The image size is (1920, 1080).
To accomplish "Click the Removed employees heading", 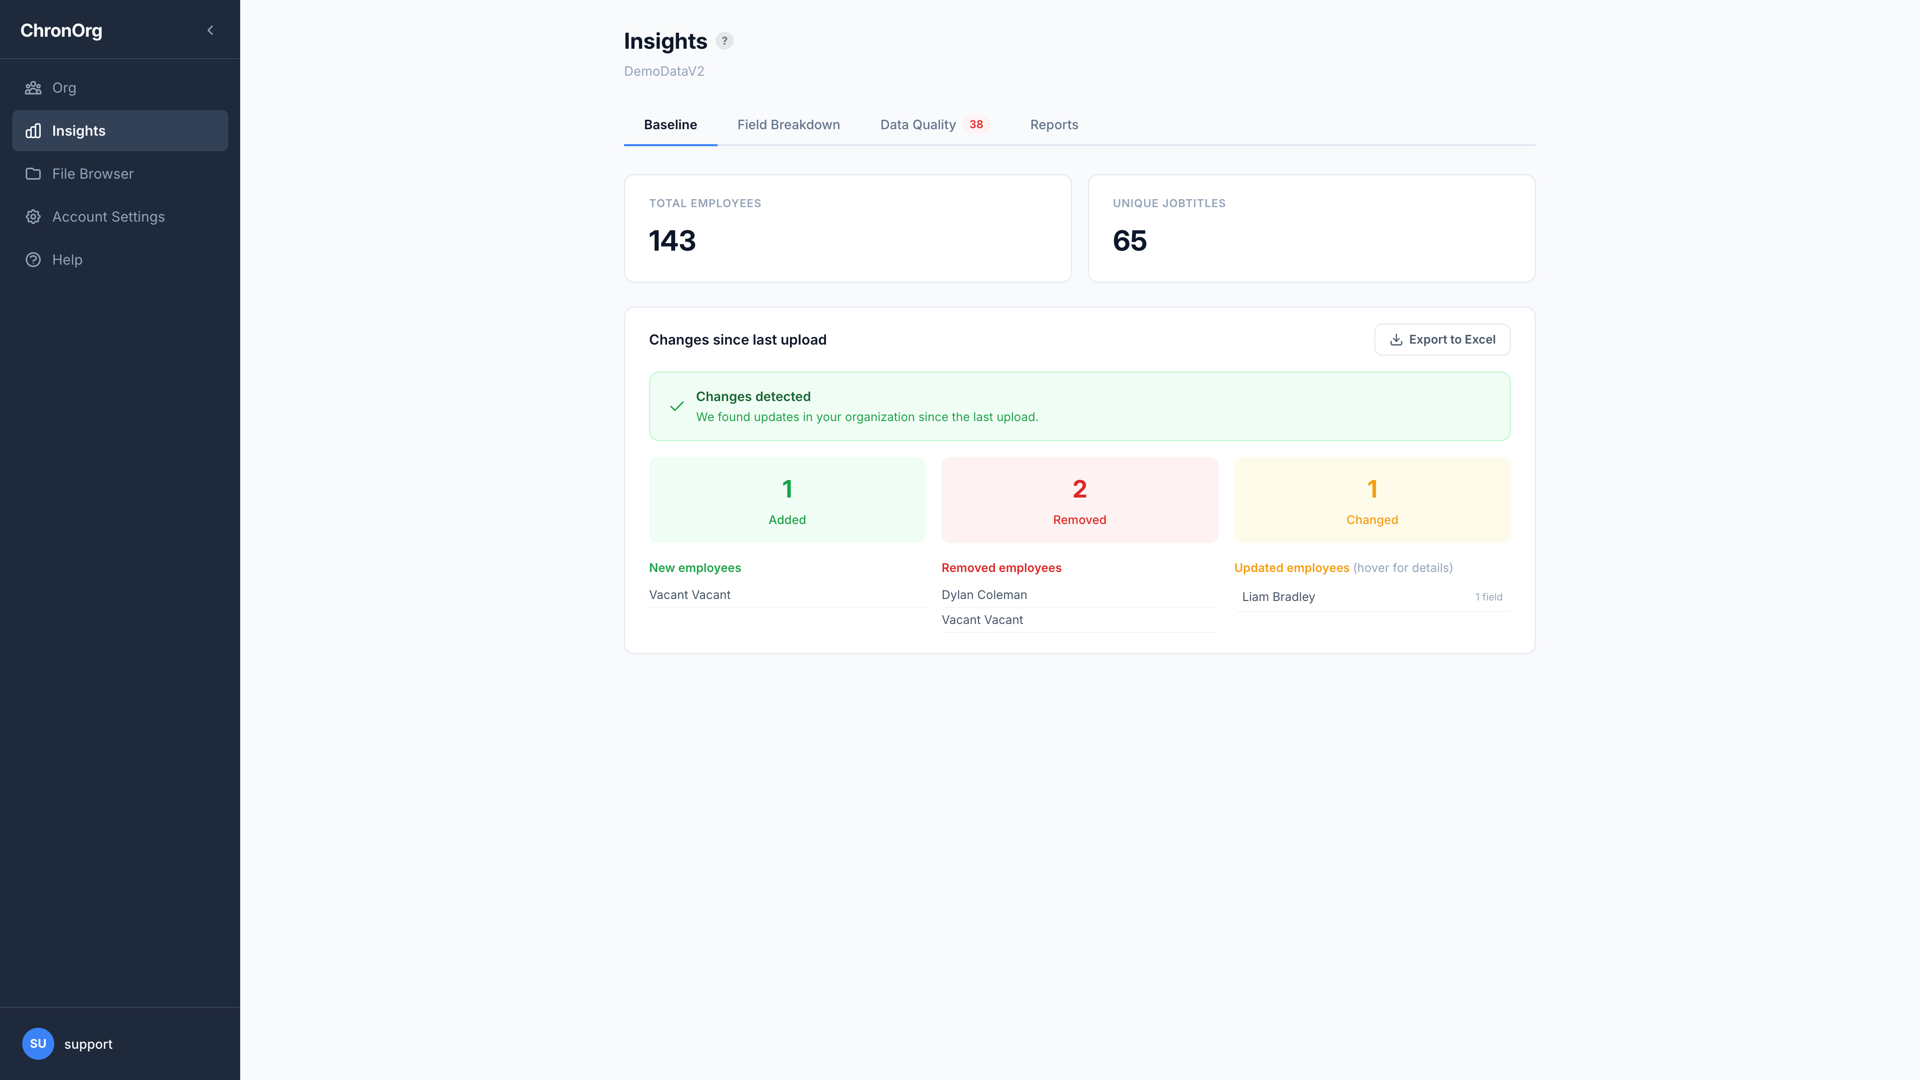I will [1001, 568].
